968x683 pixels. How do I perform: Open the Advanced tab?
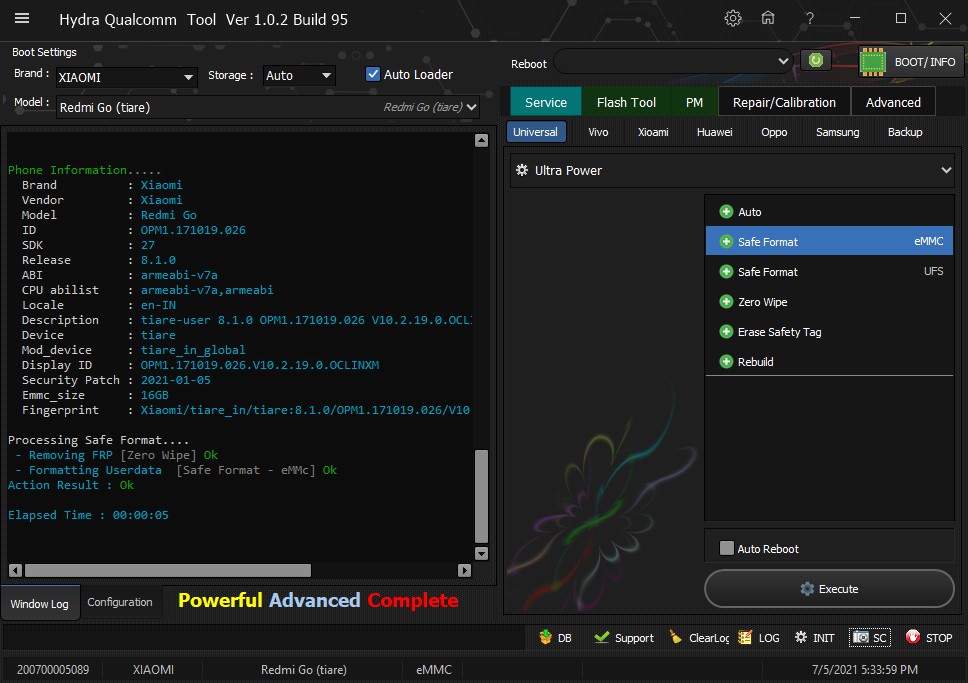pyautogui.click(x=893, y=103)
